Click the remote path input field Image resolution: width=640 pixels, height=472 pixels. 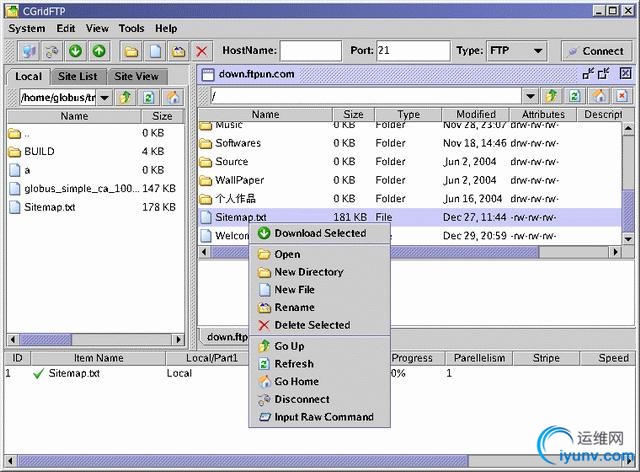(366, 96)
